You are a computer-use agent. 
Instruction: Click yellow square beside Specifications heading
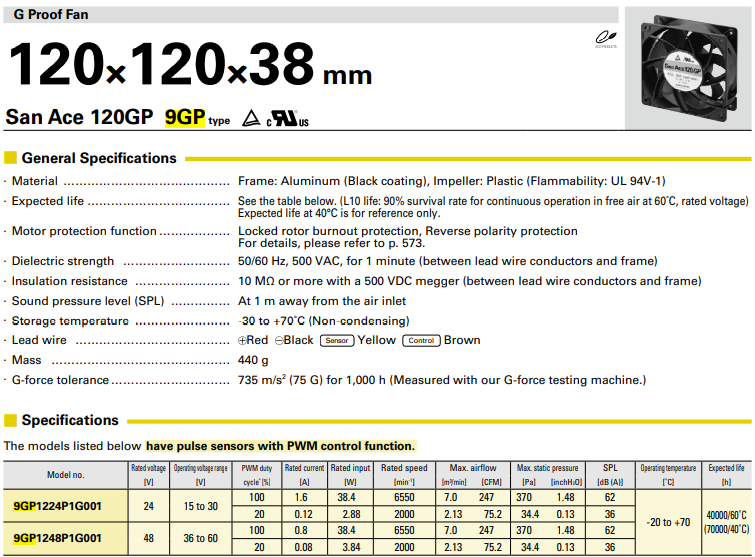click(10, 420)
